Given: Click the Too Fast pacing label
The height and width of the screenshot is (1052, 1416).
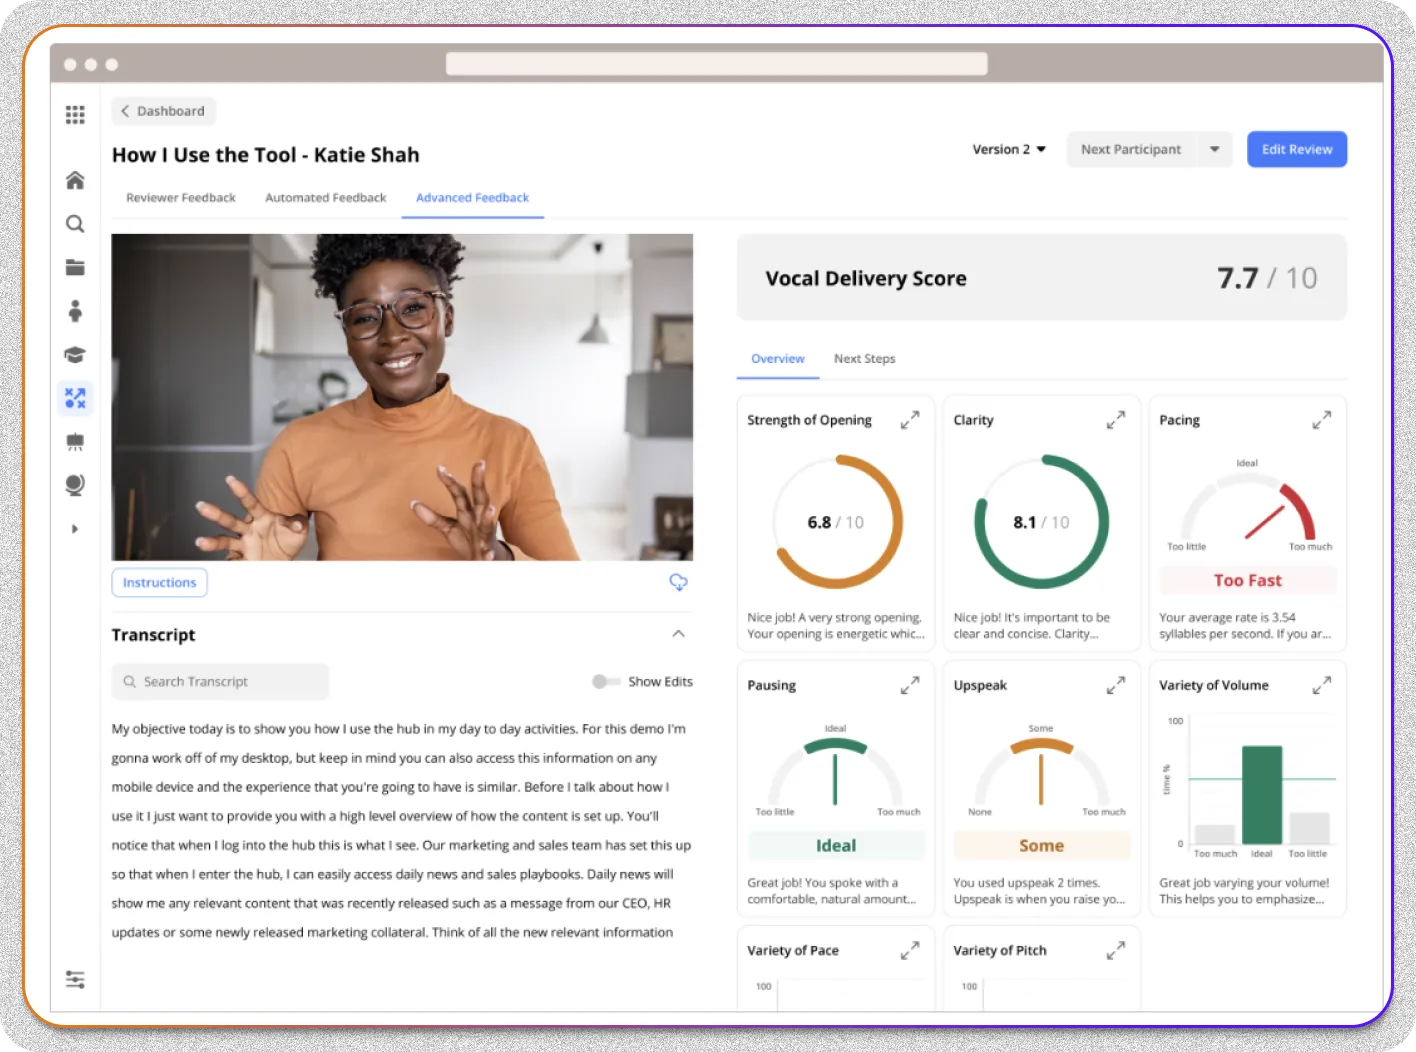Looking at the screenshot, I should (1247, 580).
